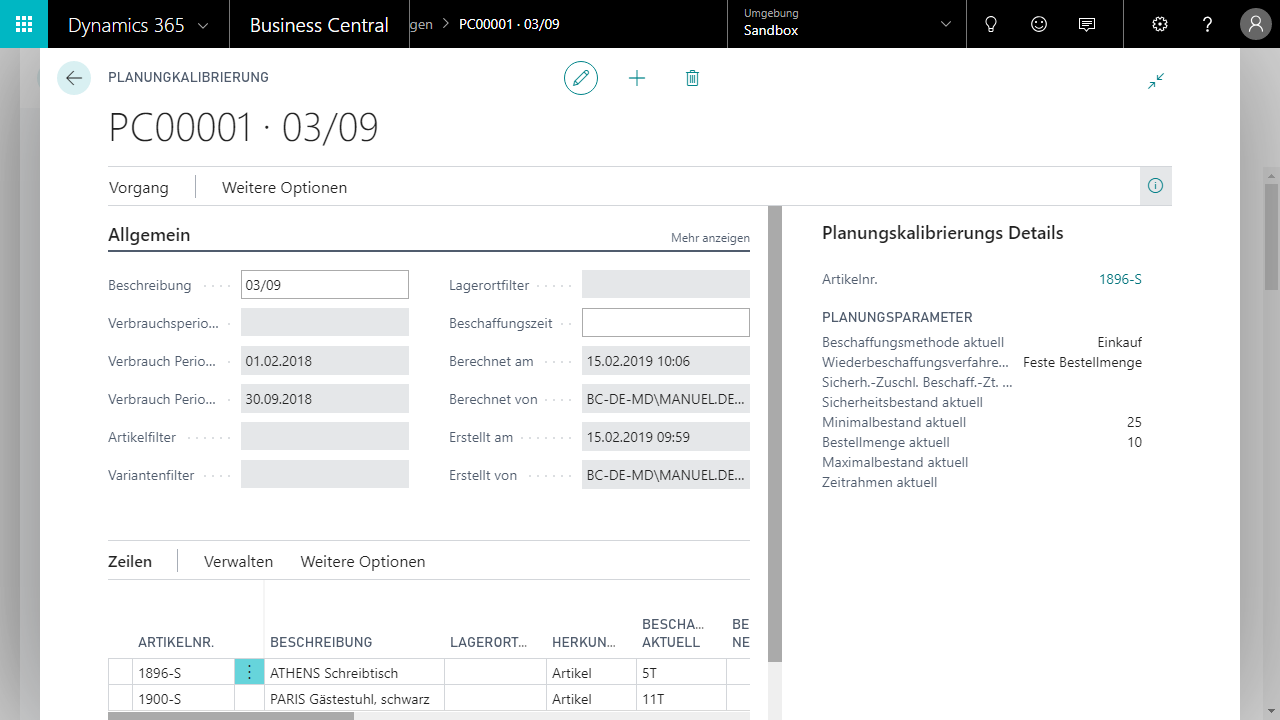Click the lightbulb search icon

tap(991, 24)
